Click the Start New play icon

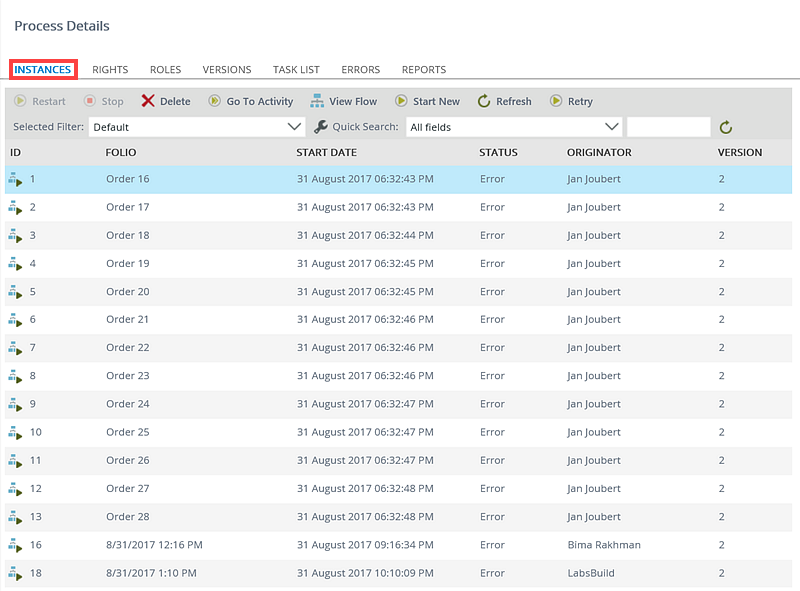[401, 101]
